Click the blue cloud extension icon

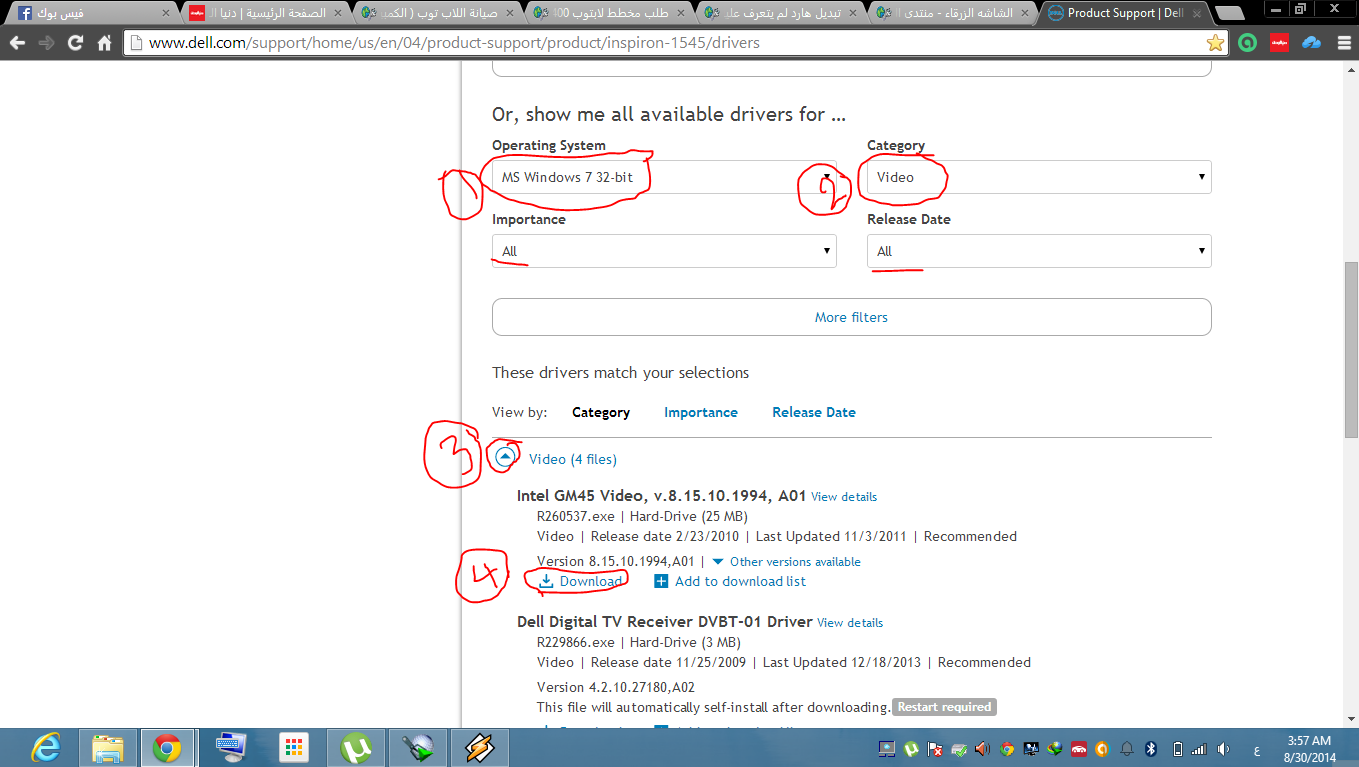(x=1311, y=43)
